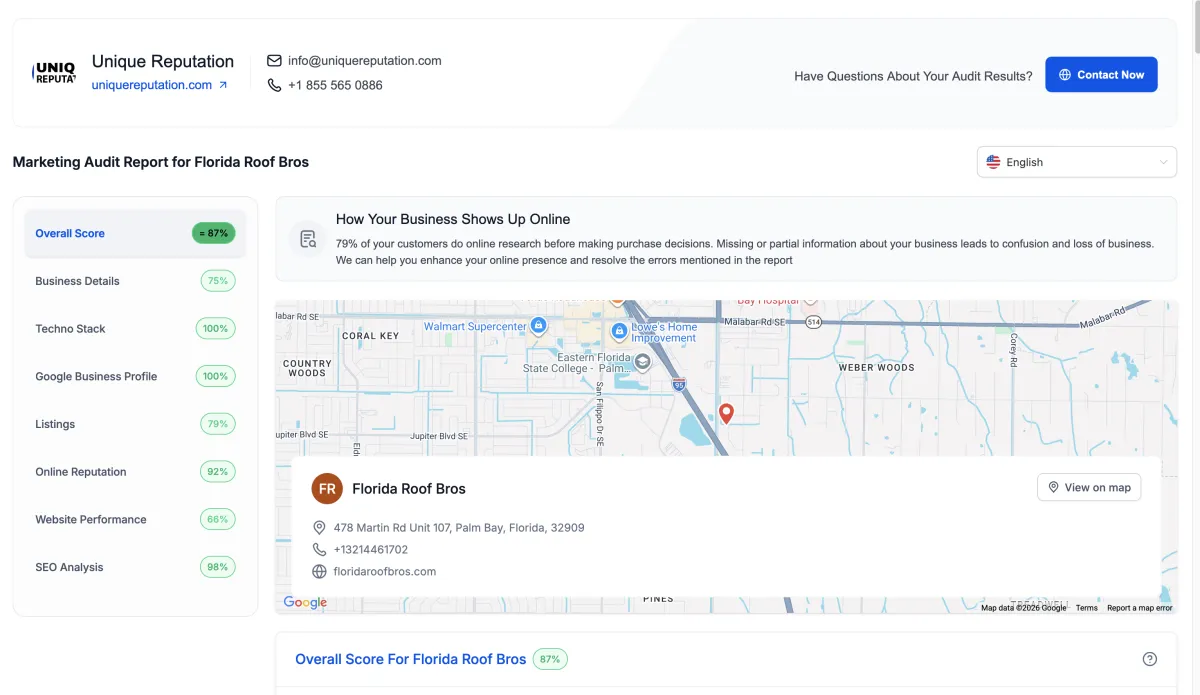Open the Website Performance section

pyautogui.click(x=135, y=520)
